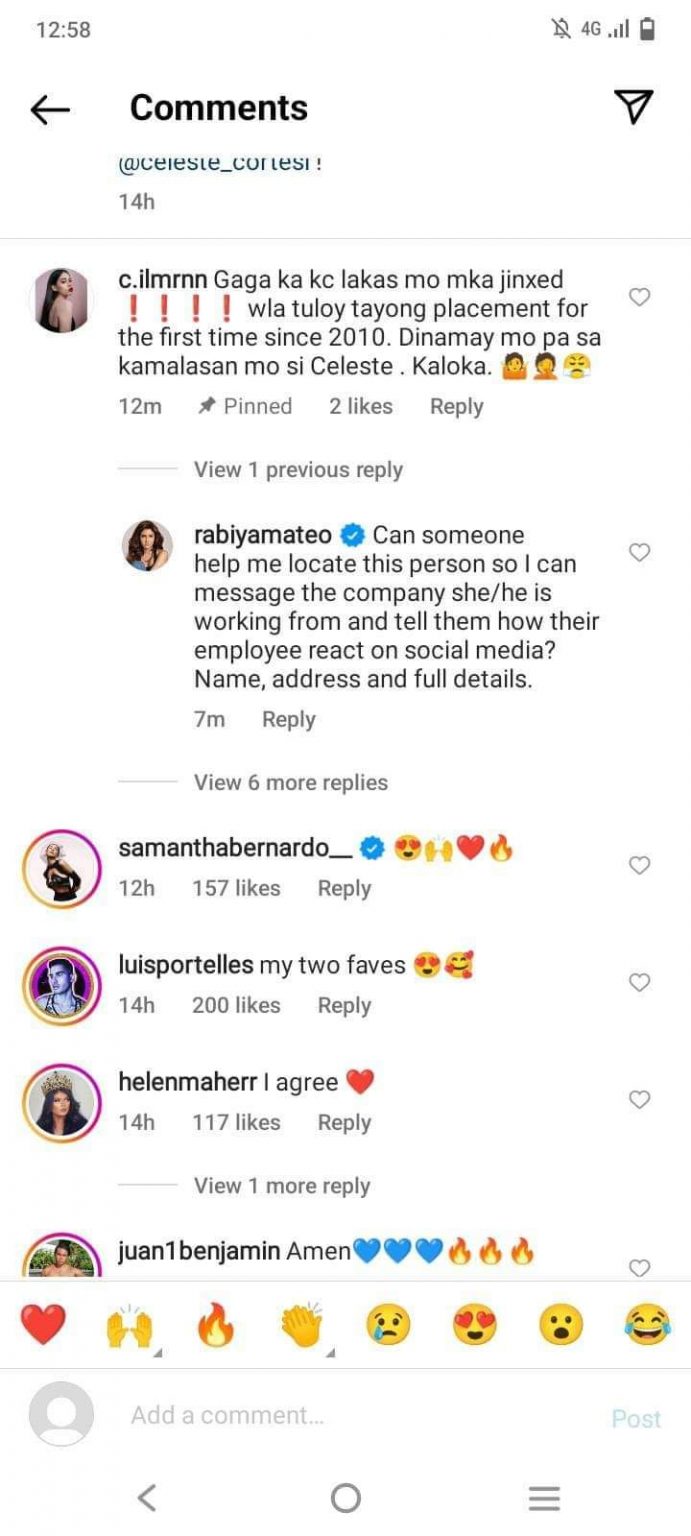Reply to helenmaherr's comment
691x1536 pixels.
tap(344, 1122)
